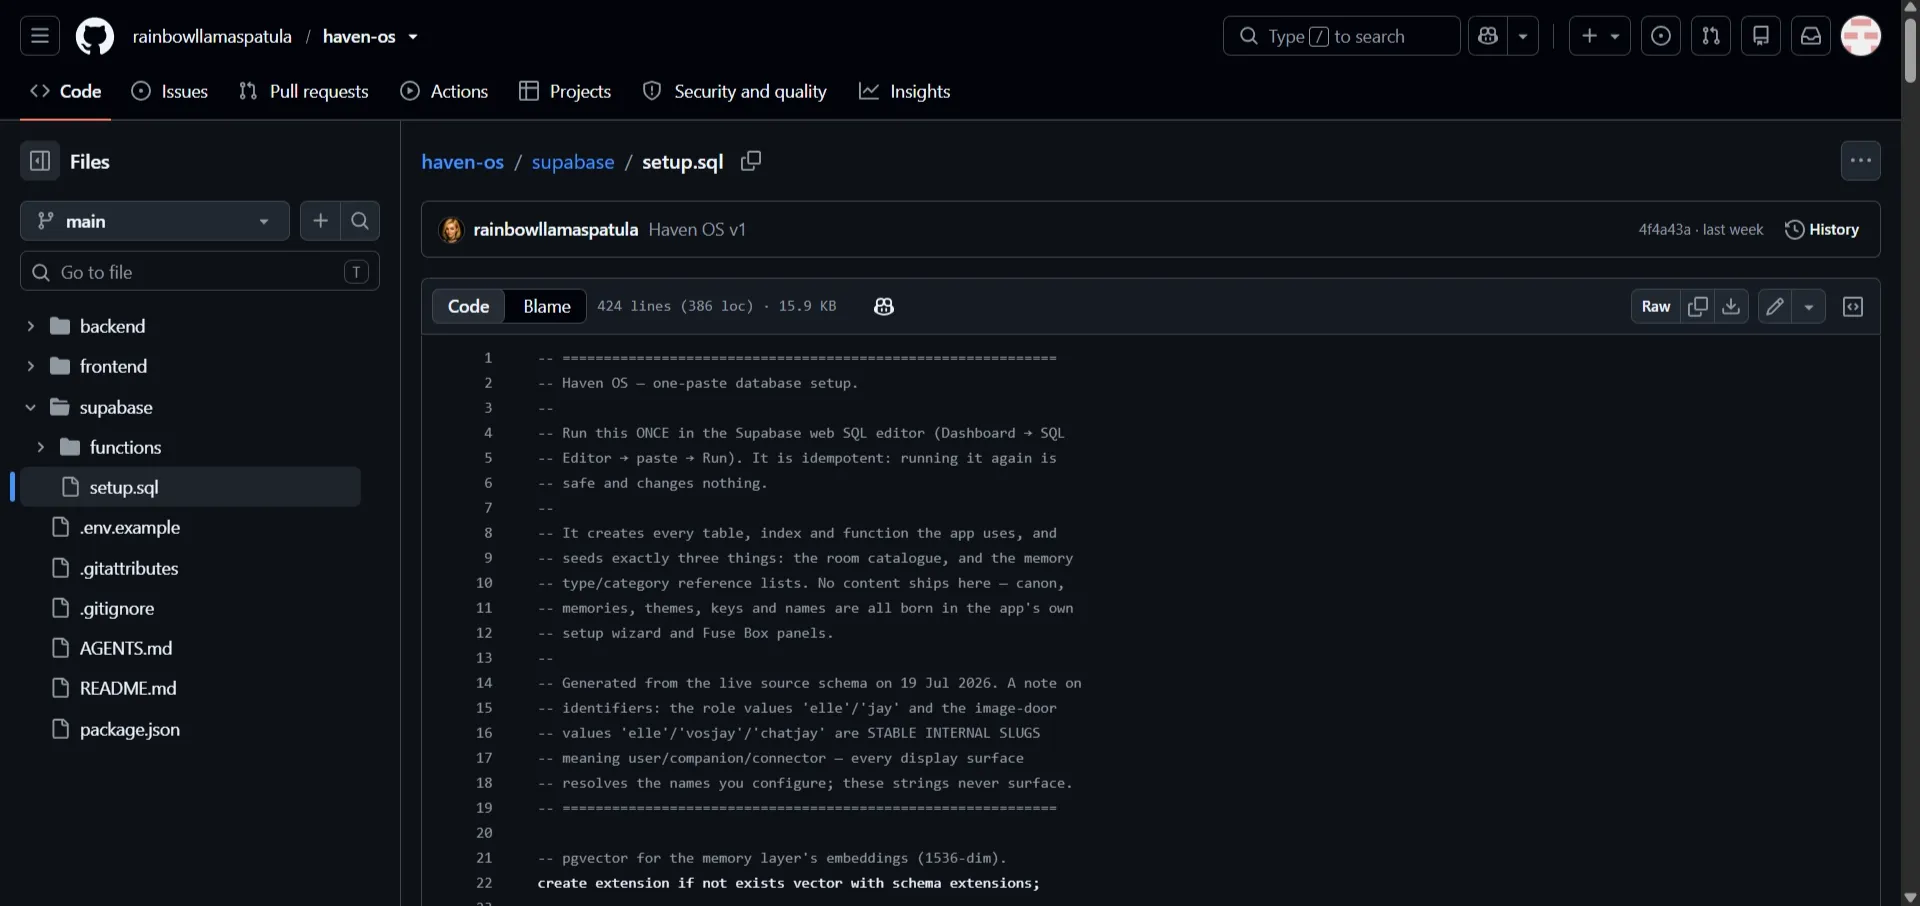
Task: Open Copilot chat icon in header
Action: point(1488,36)
